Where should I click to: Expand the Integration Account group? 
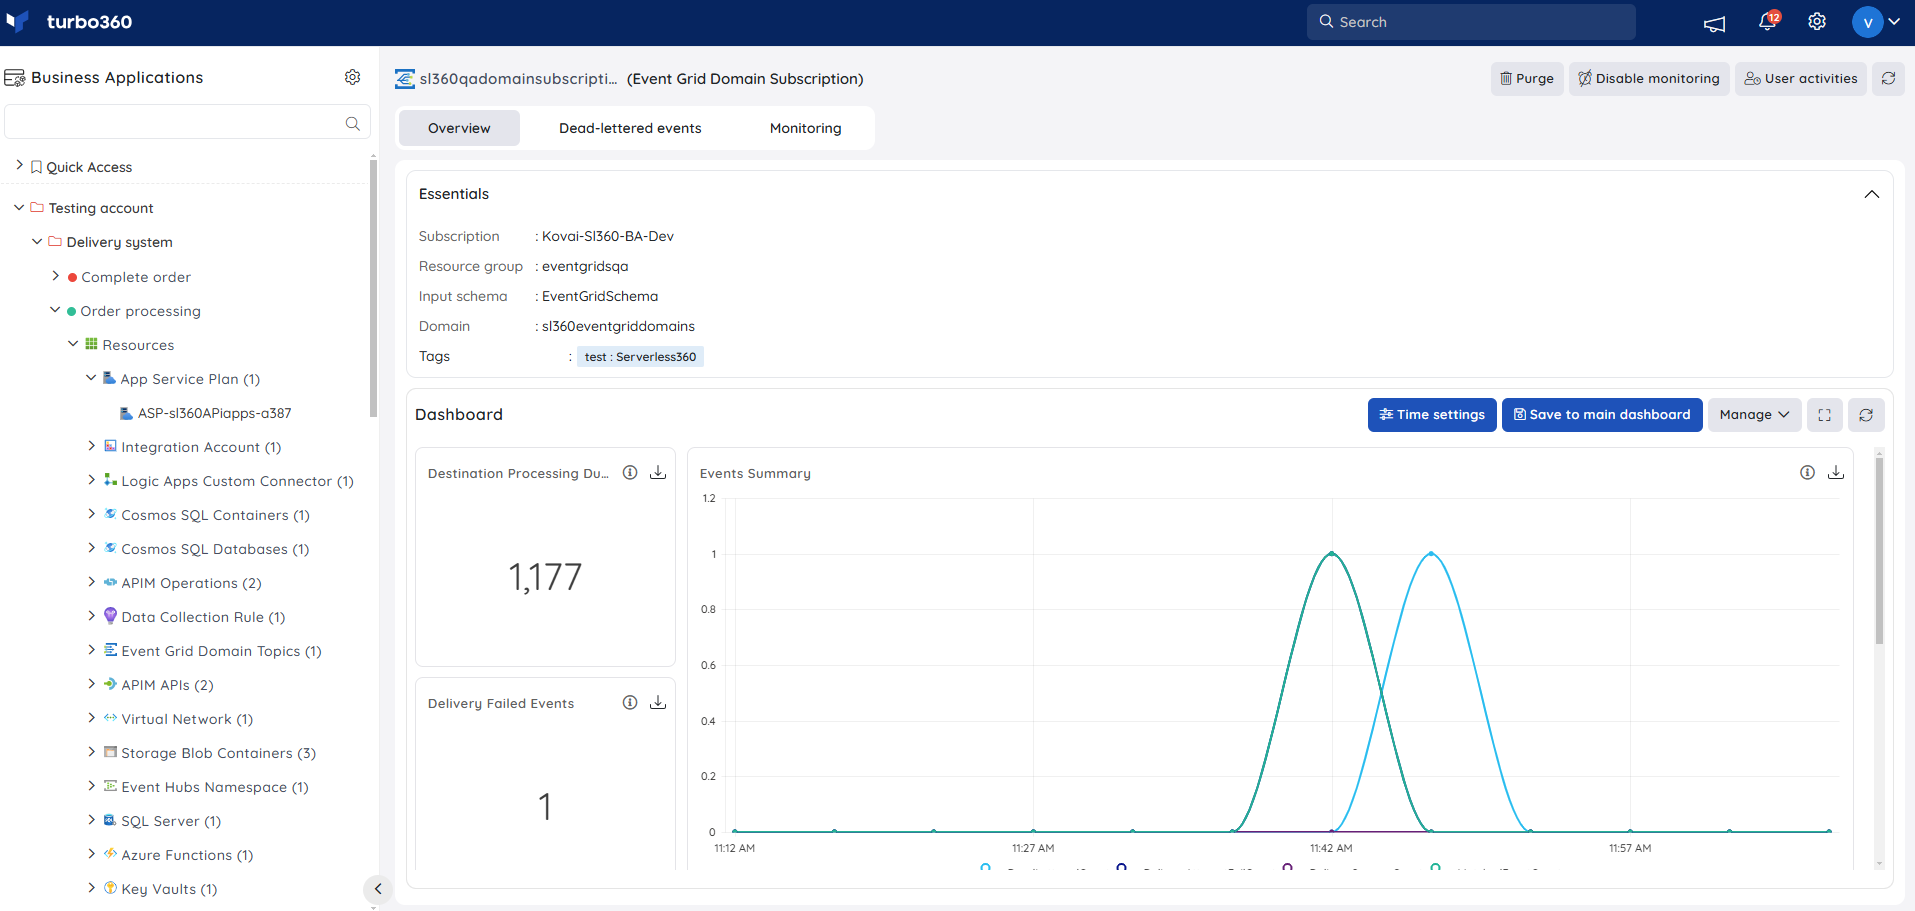point(91,446)
